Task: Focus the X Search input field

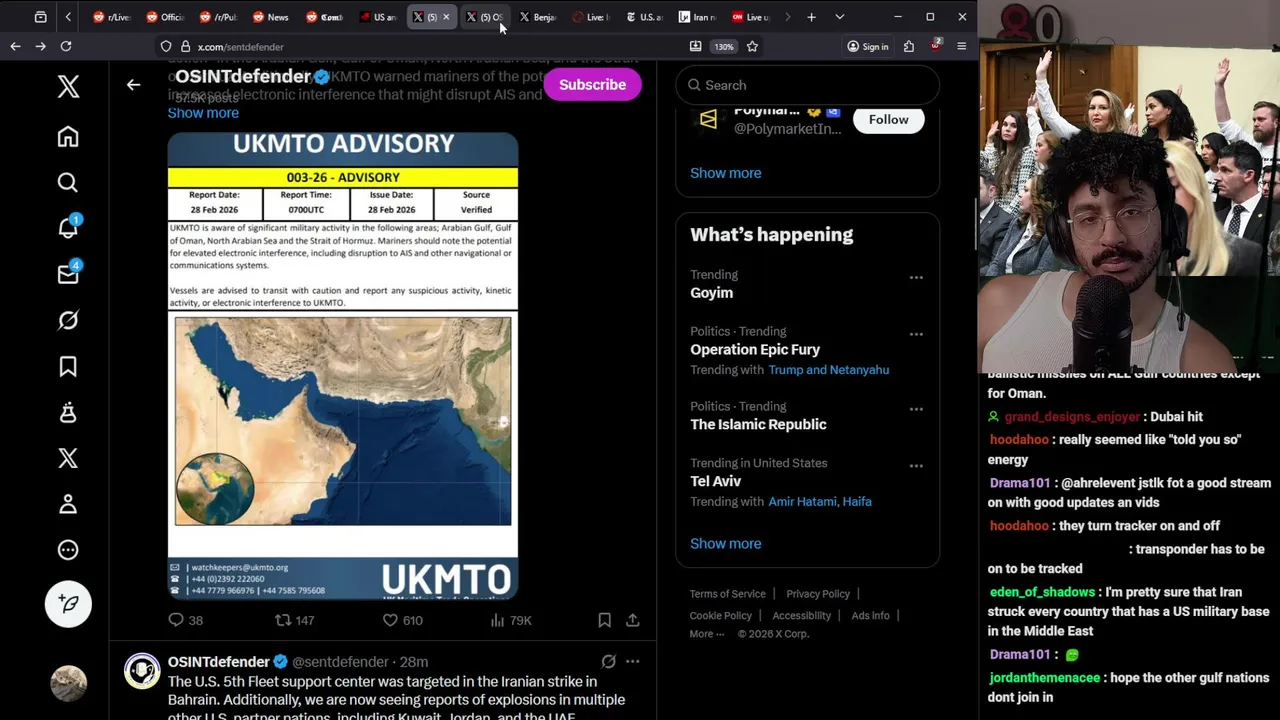Action: [x=807, y=85]
